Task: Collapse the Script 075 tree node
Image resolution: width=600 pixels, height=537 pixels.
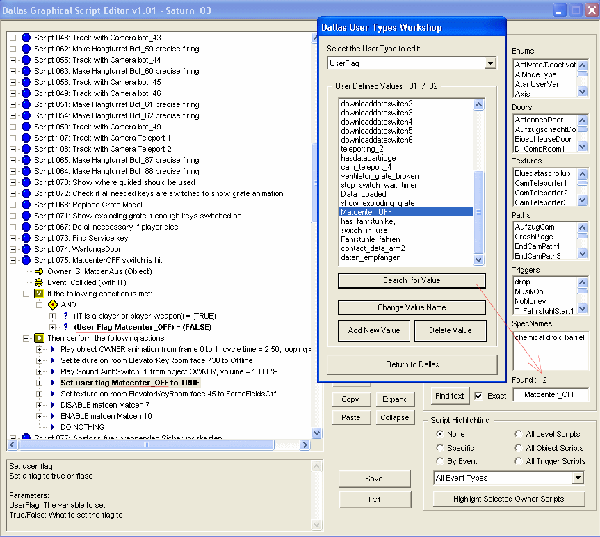Action: click(11, 260)
